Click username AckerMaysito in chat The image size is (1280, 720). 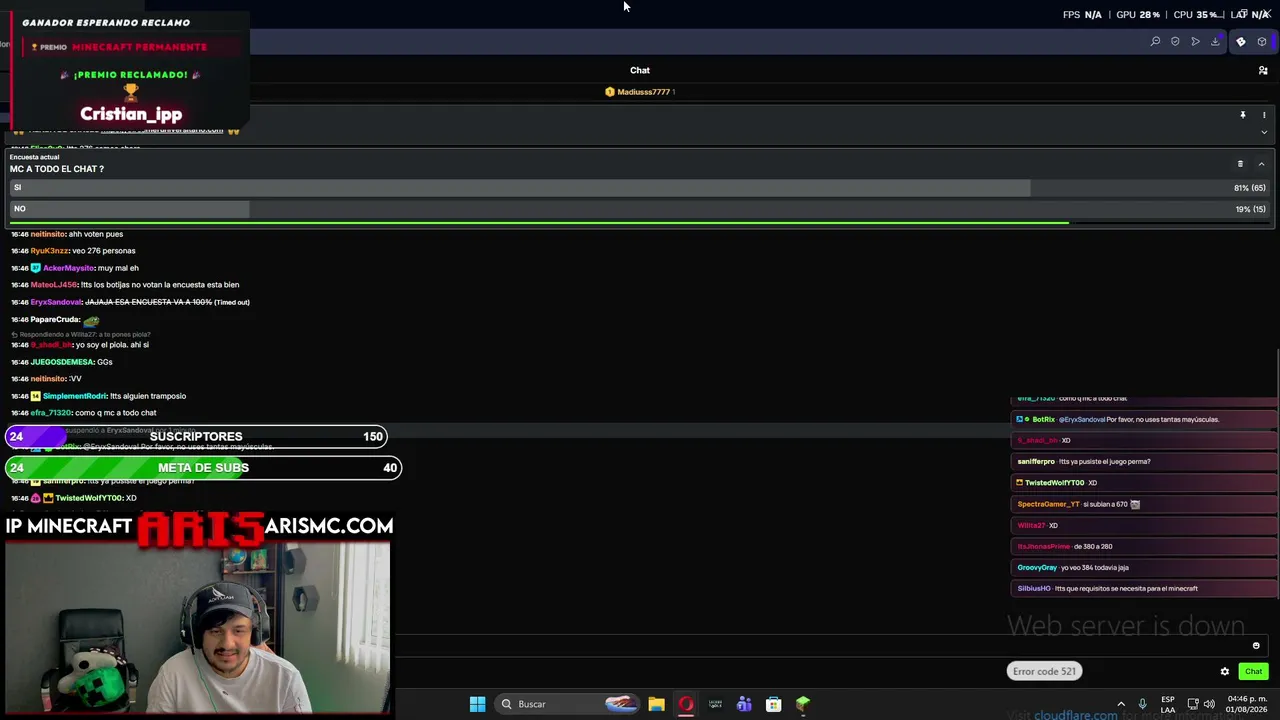point(69,268)
